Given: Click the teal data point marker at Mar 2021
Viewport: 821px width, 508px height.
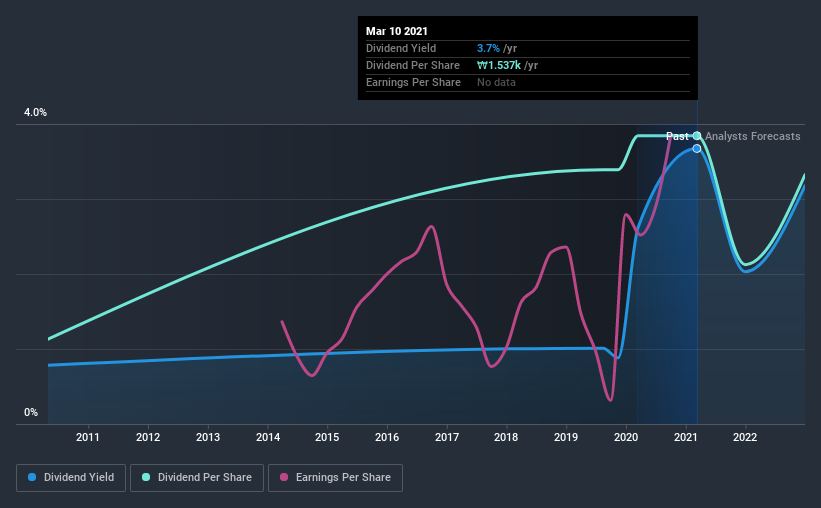Looking at the screenshot, I should coord(697,136).
